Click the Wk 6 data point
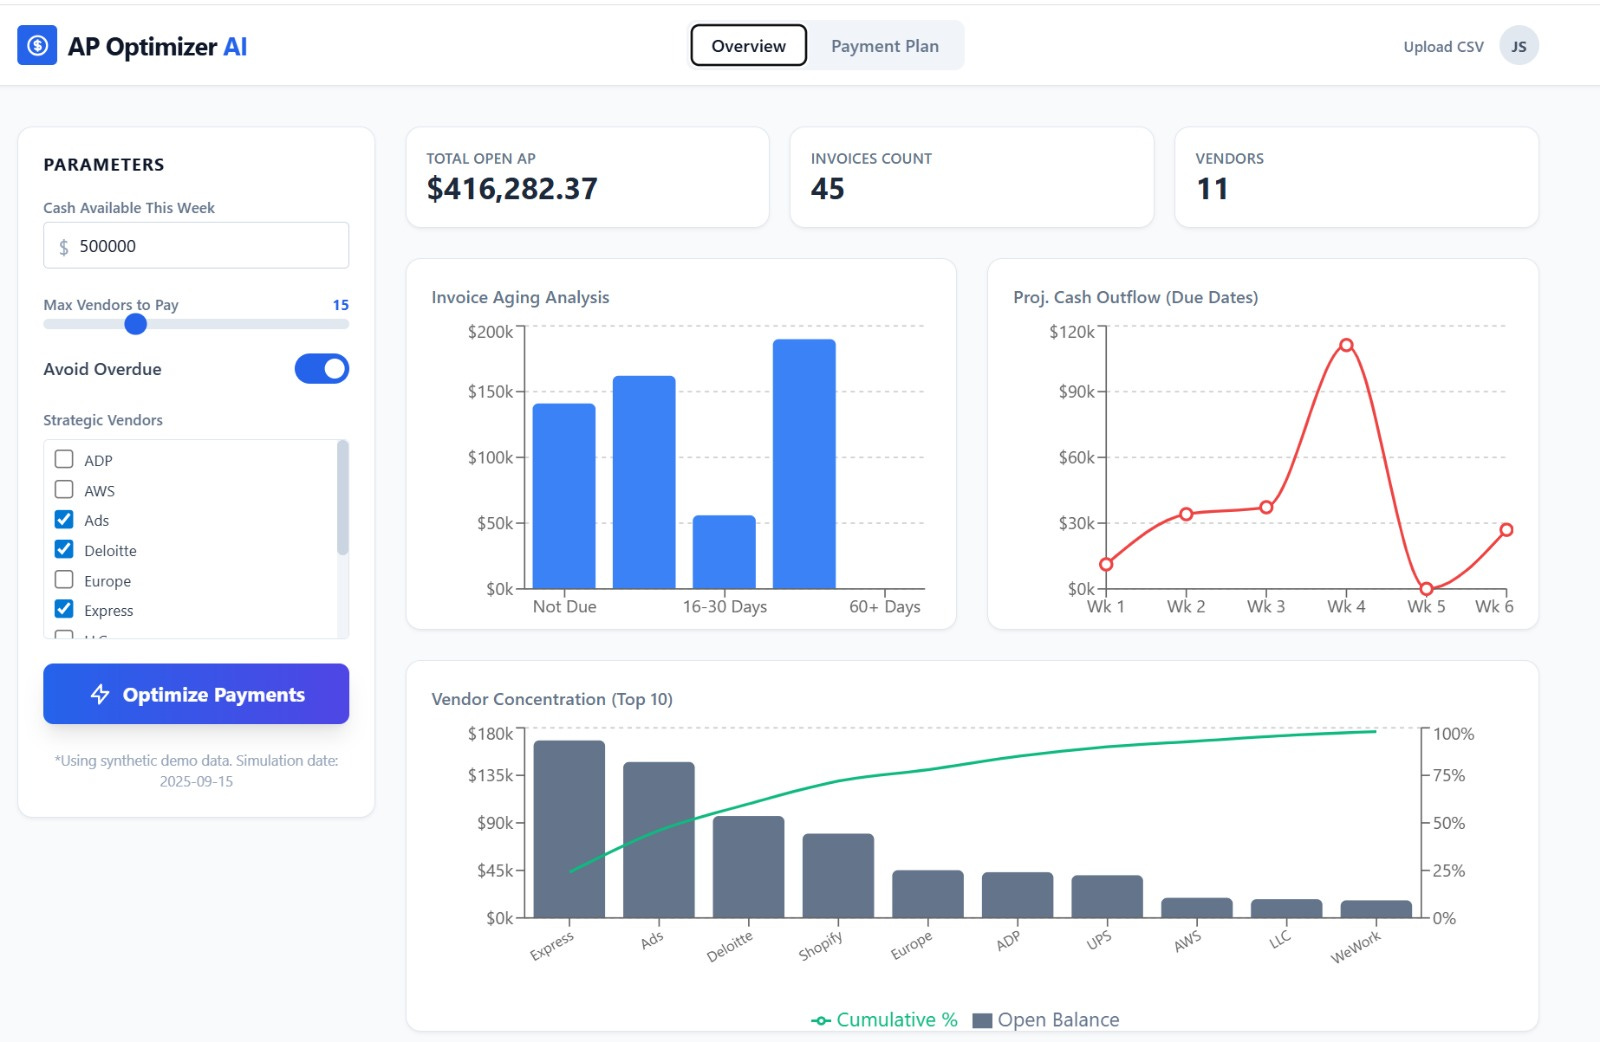 [1506, 530]
